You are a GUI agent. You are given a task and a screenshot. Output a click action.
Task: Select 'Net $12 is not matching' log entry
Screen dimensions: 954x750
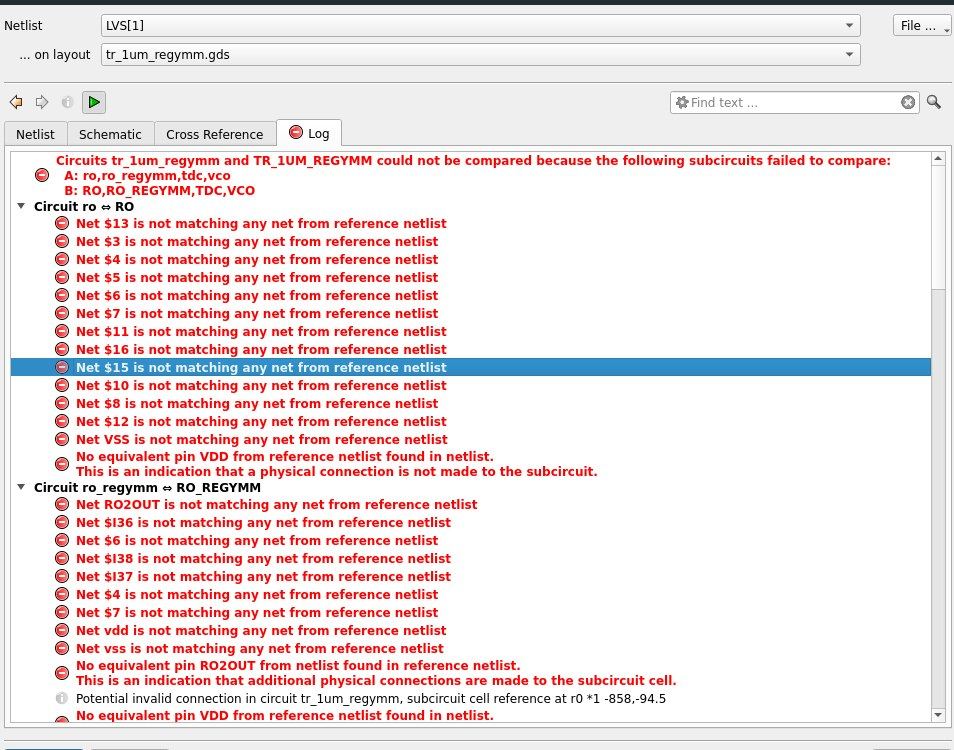(x=261, y=422)
